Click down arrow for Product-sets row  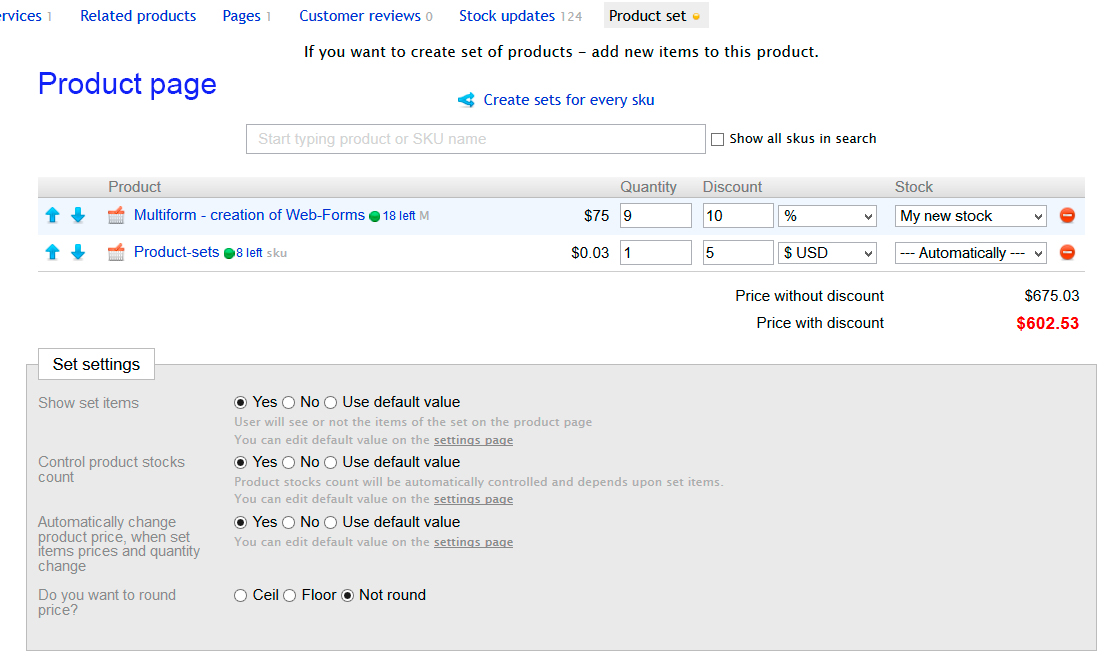tap(78, 253)
